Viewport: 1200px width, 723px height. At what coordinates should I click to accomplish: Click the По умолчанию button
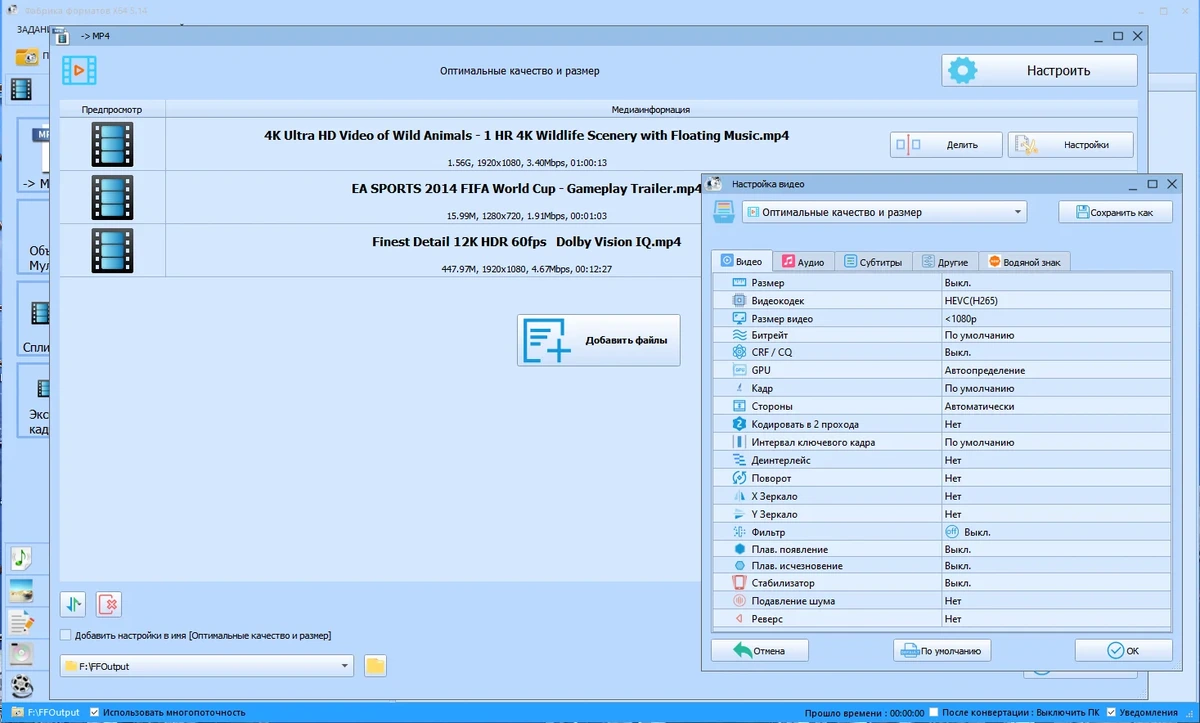point(942,650)
